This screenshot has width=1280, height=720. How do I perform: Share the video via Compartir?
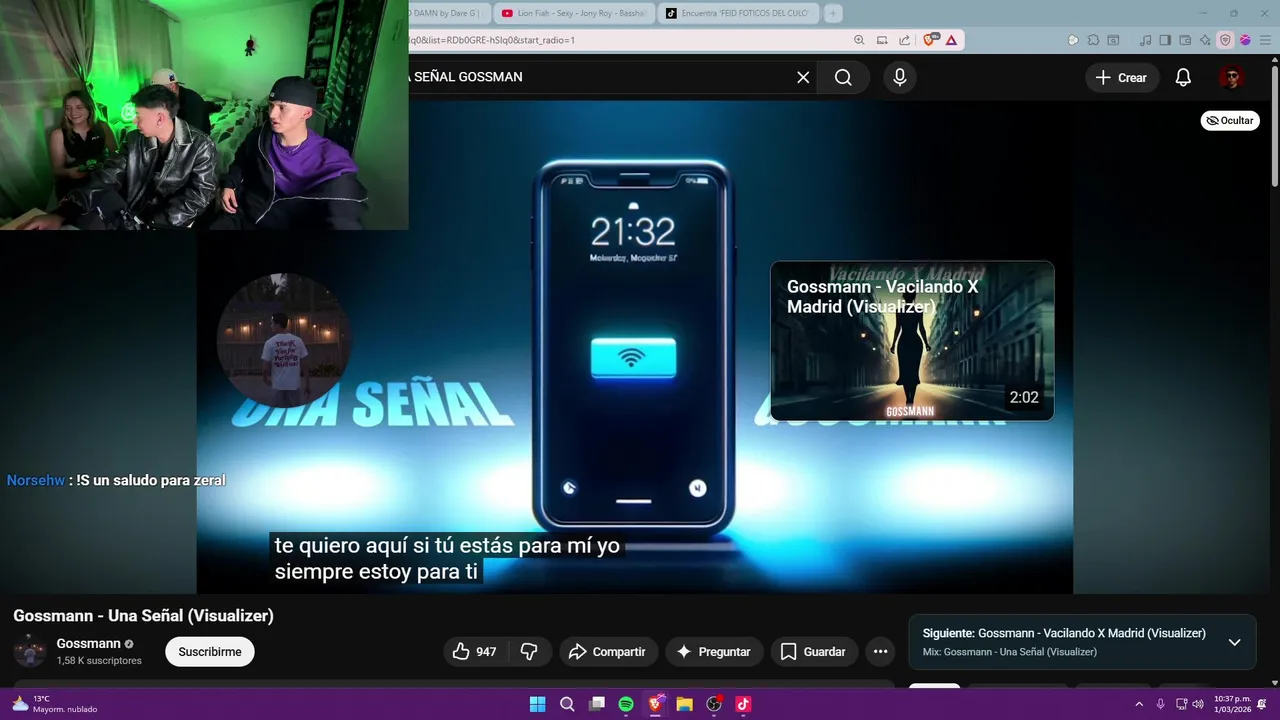[608, 651]
